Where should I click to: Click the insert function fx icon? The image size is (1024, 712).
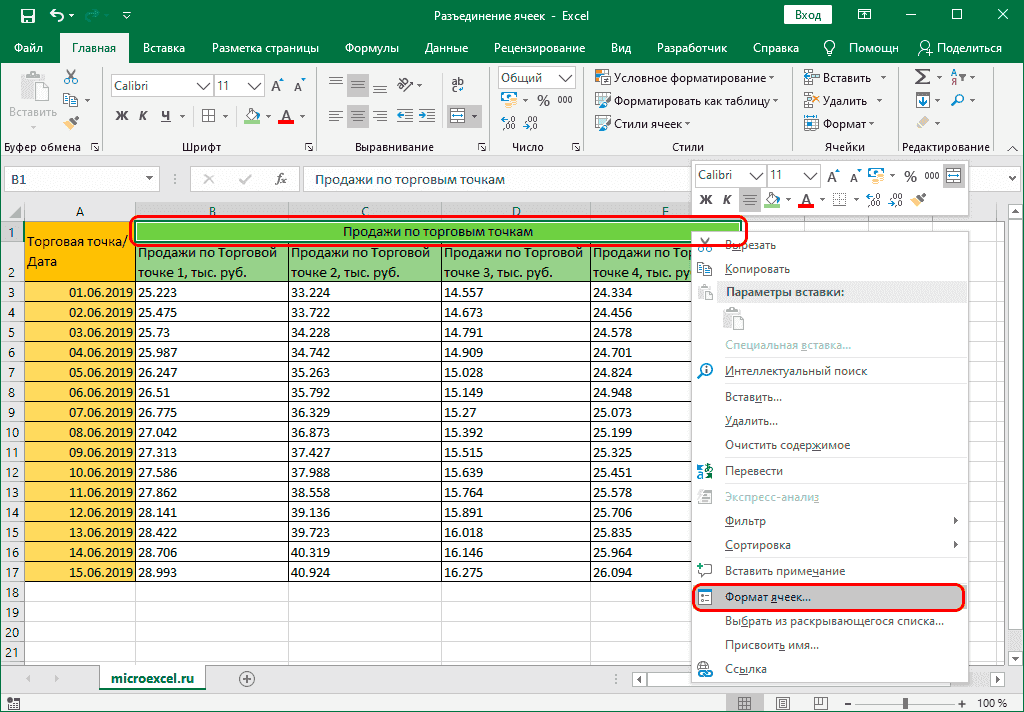pos(282,179)
